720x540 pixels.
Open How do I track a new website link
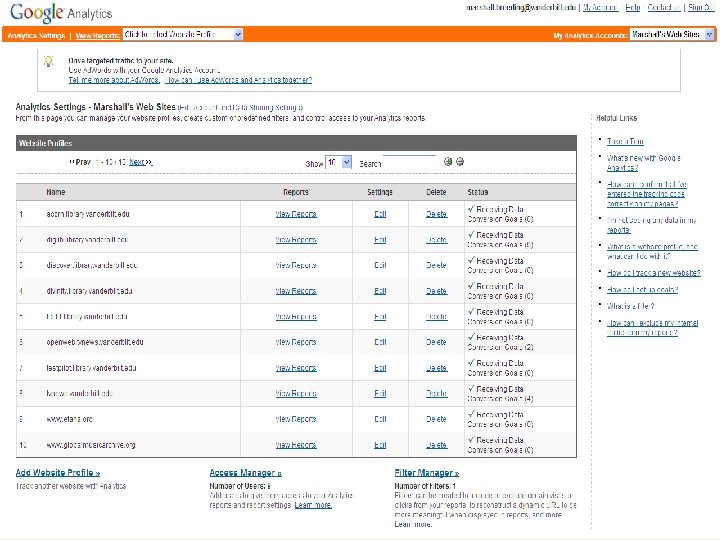pyautogui.click(x=653, y=273)
